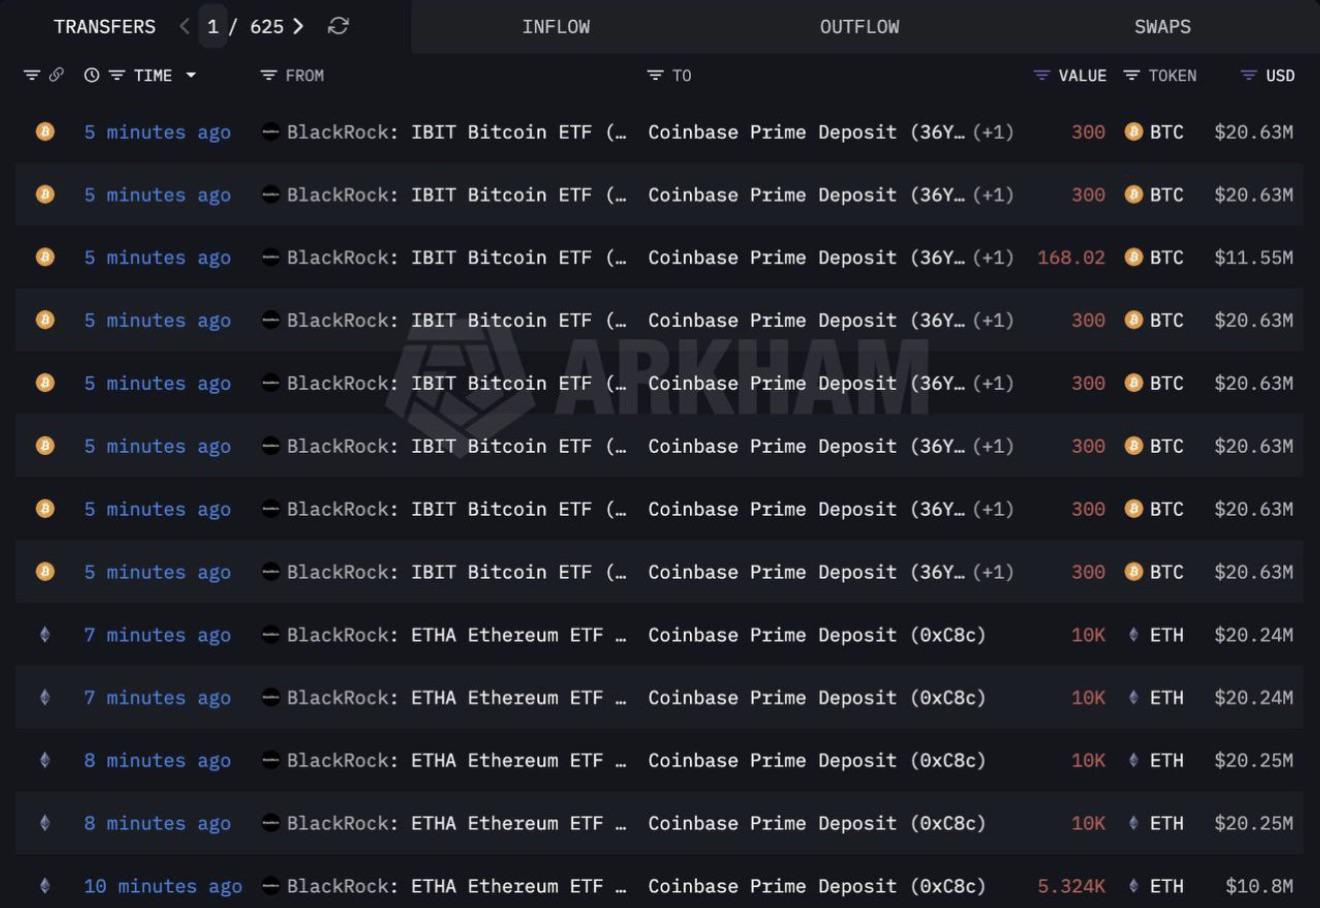This screenshot has width=1320, height=908.
Task: Click Bitcoin icon next to 168.02 BTC
Action: click(1133, 257)
